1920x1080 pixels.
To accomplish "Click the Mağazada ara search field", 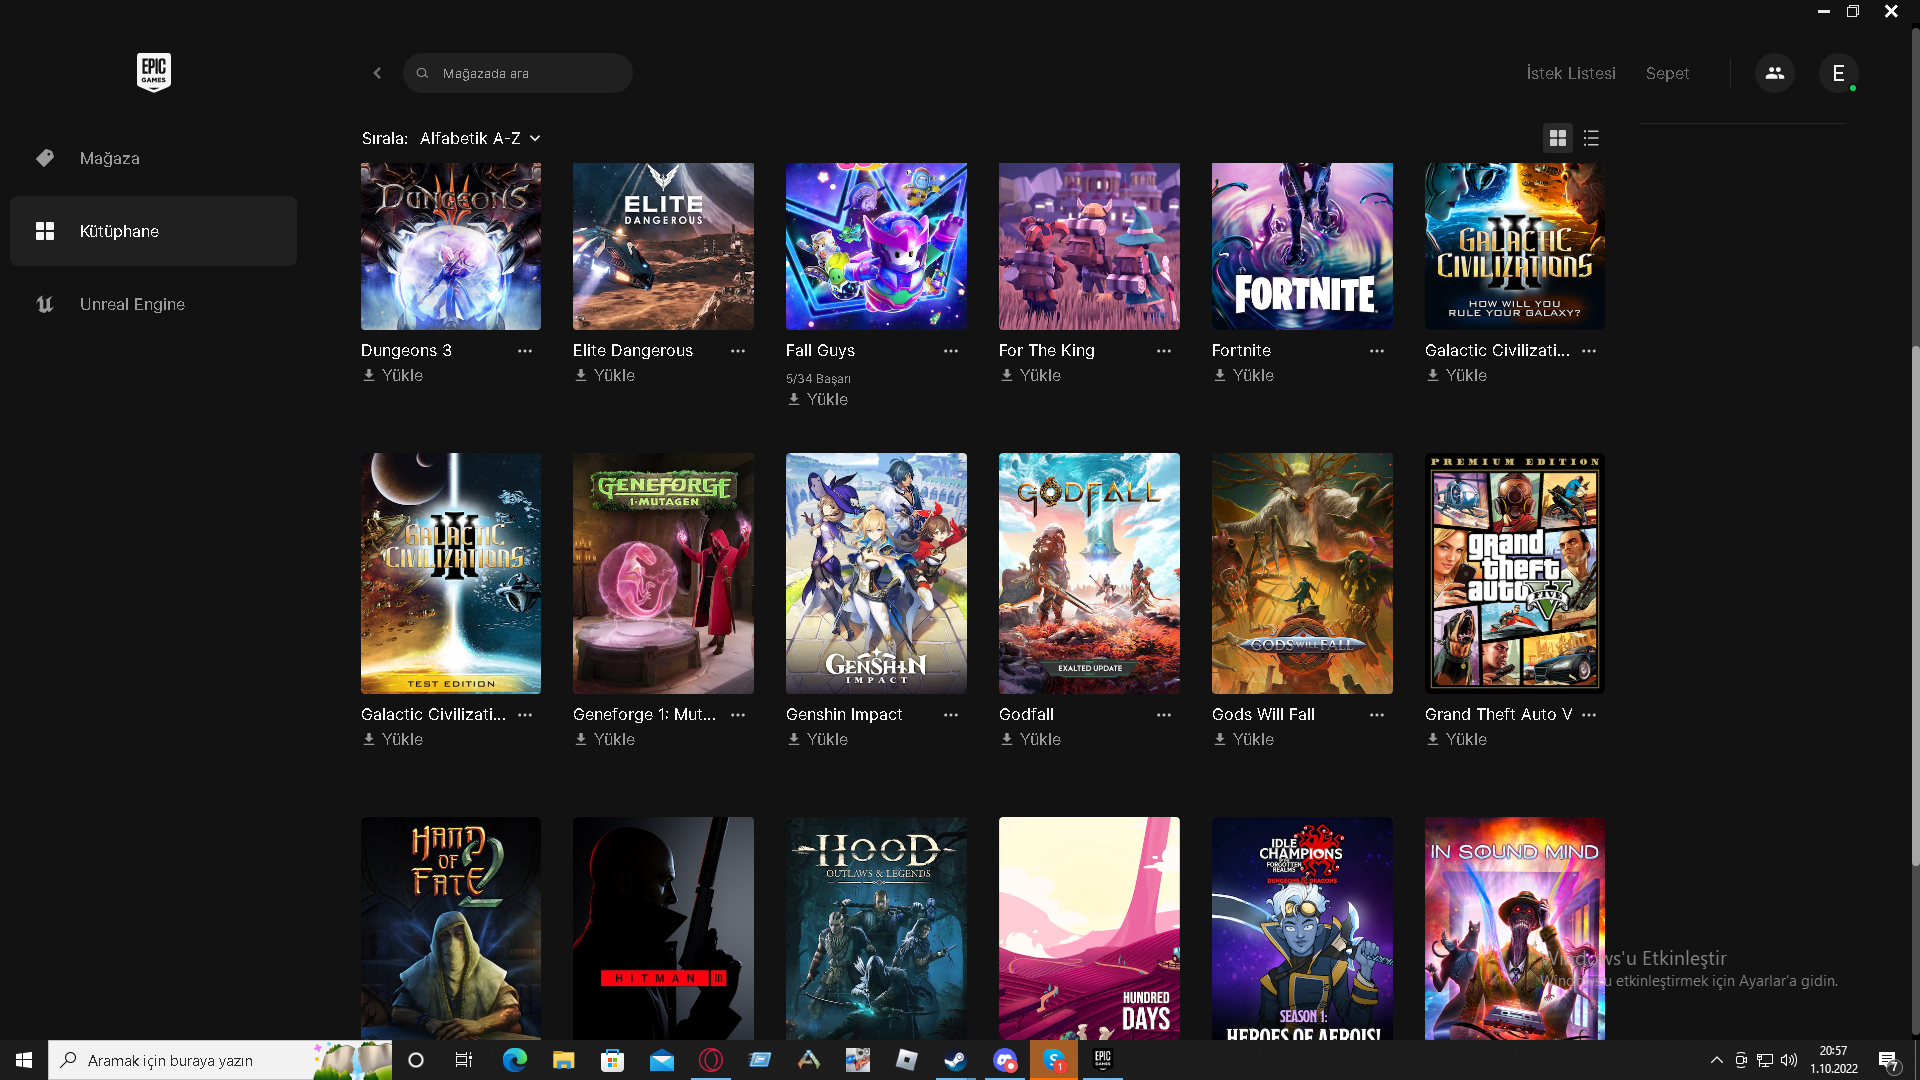I will coord(518,73).
